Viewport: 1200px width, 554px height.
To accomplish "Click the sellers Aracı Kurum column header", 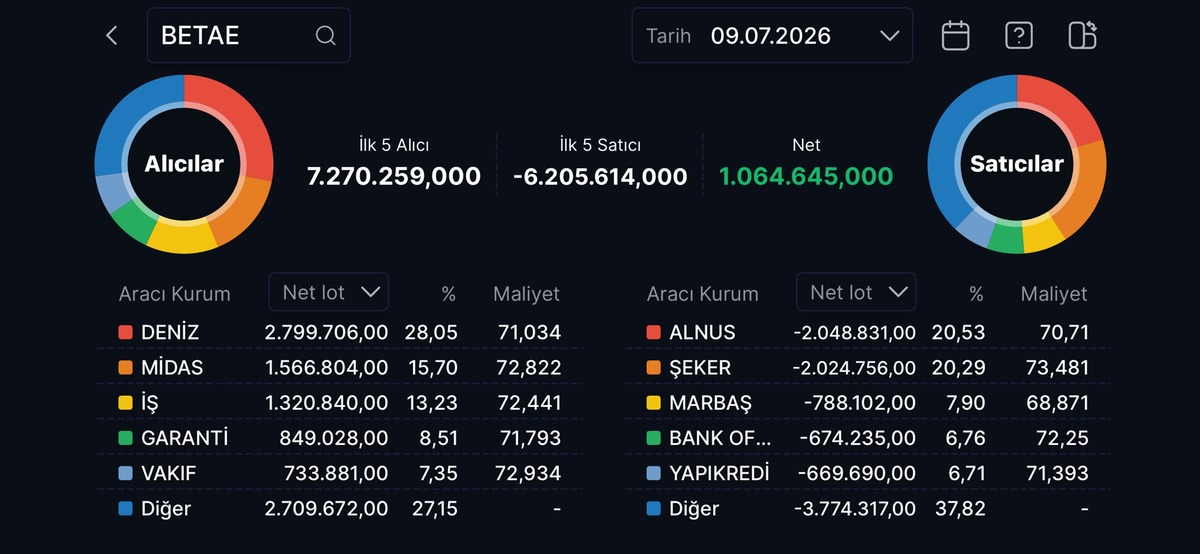I will 702,294.
